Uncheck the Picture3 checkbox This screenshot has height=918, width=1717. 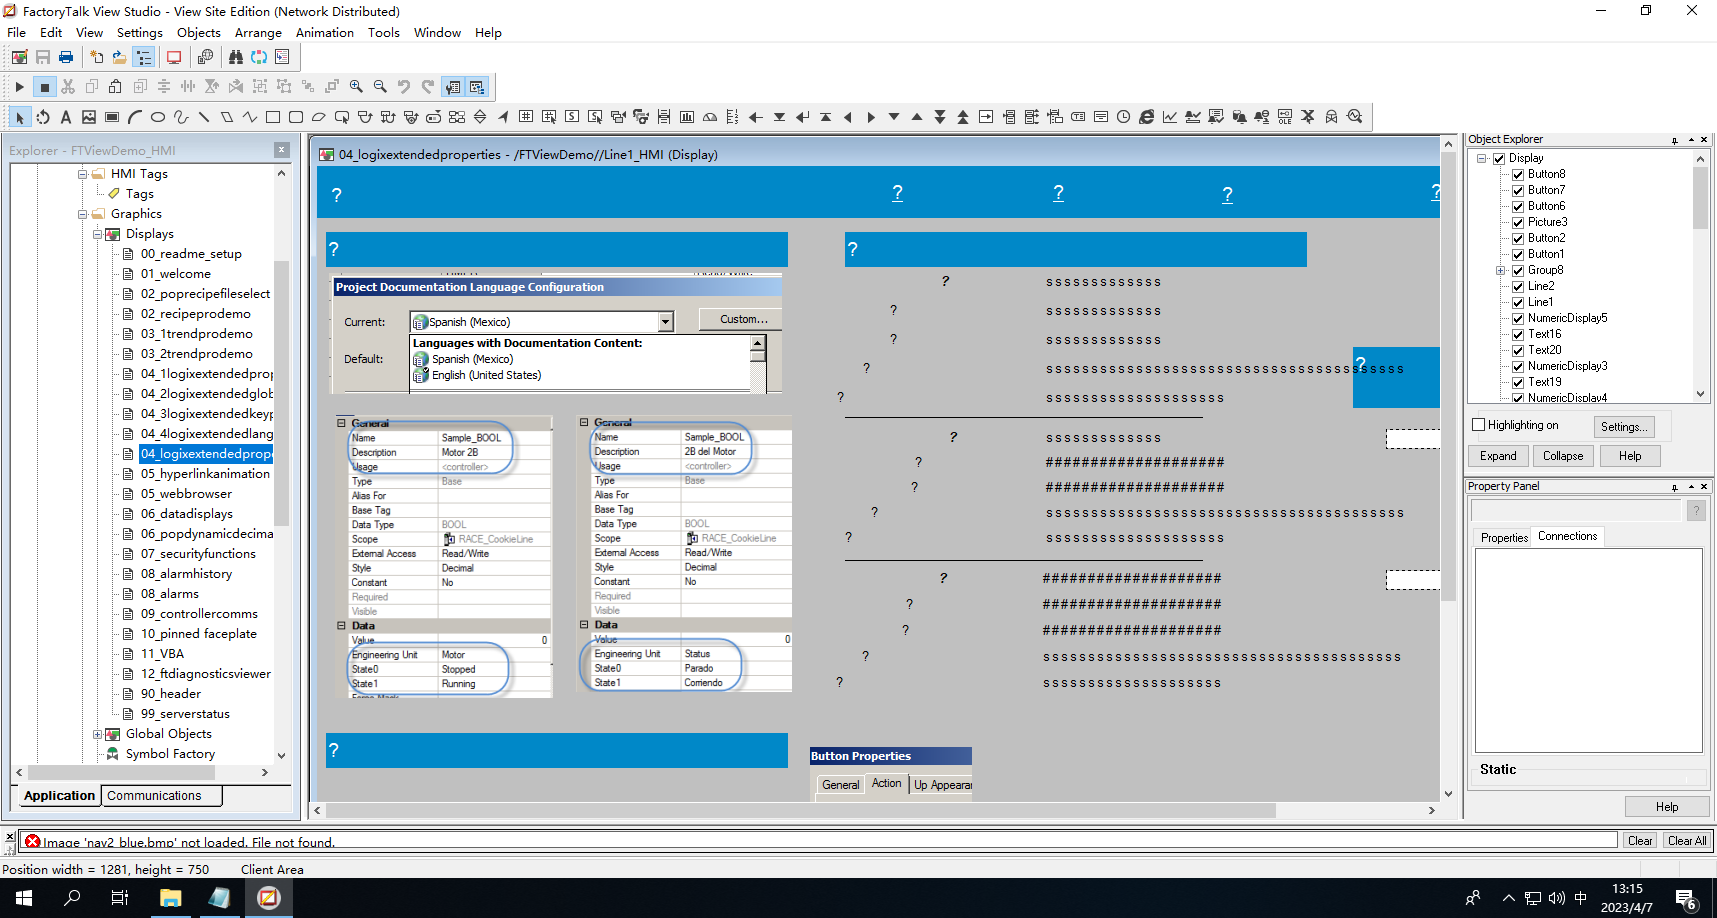coord(1518,222)
